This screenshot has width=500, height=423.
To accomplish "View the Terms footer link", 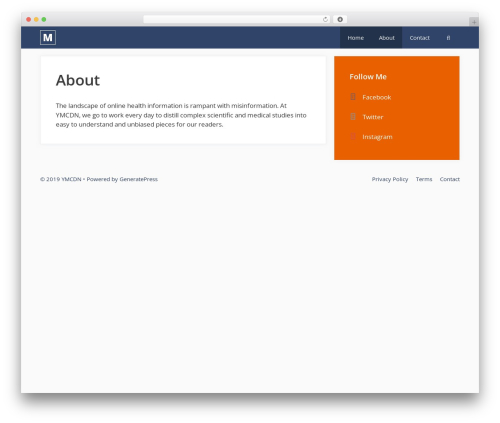I will pos(424,179).
